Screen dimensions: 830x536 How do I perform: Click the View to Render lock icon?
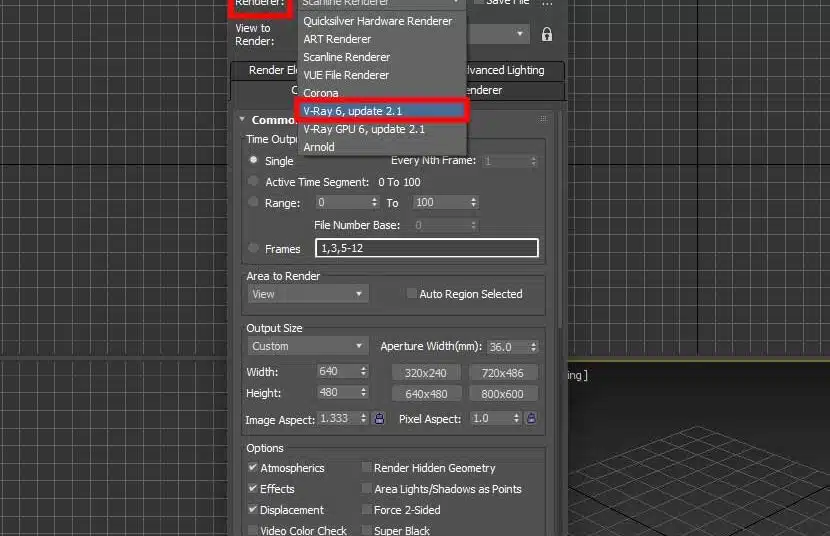tap(547, 35)
